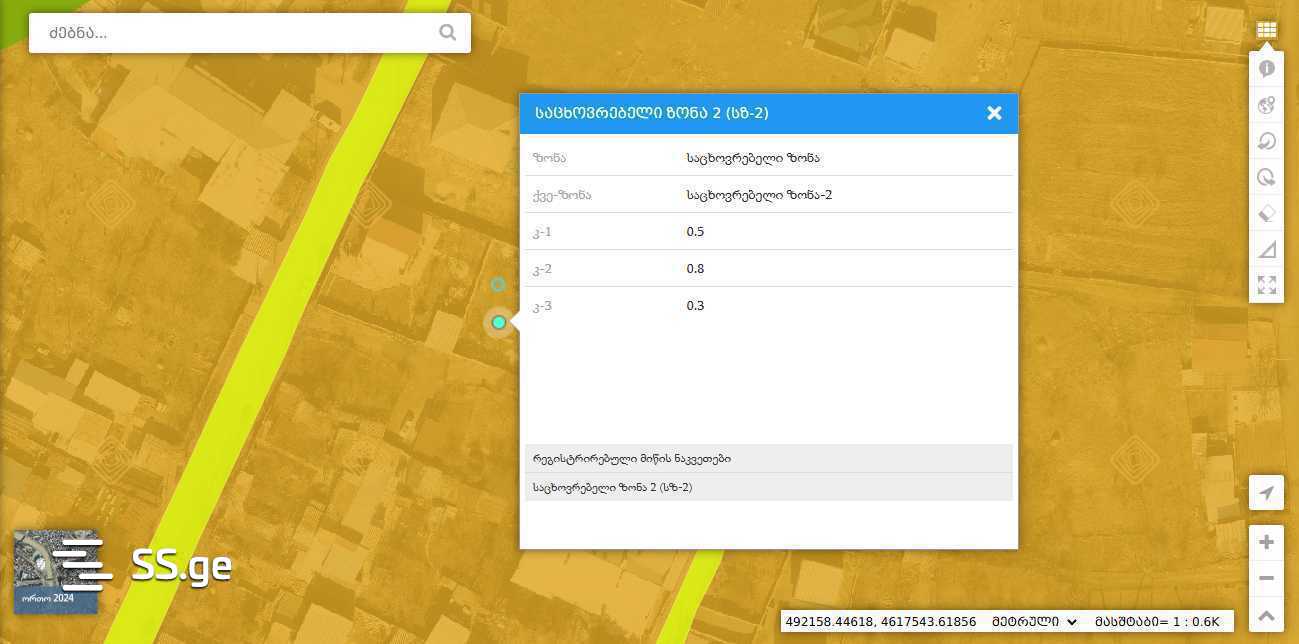
Task: Toggle fullscreen map view
Action: pyautogui.click(x=1266, y=285)
